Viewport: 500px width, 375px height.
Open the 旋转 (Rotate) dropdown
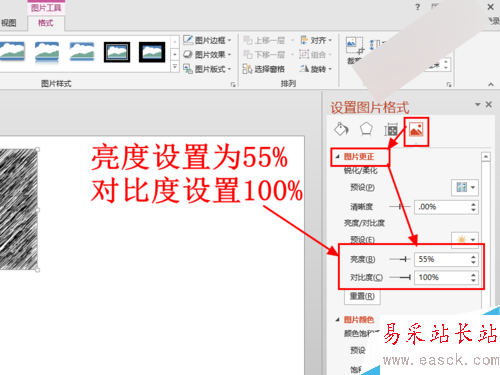(x=316, y=69)
